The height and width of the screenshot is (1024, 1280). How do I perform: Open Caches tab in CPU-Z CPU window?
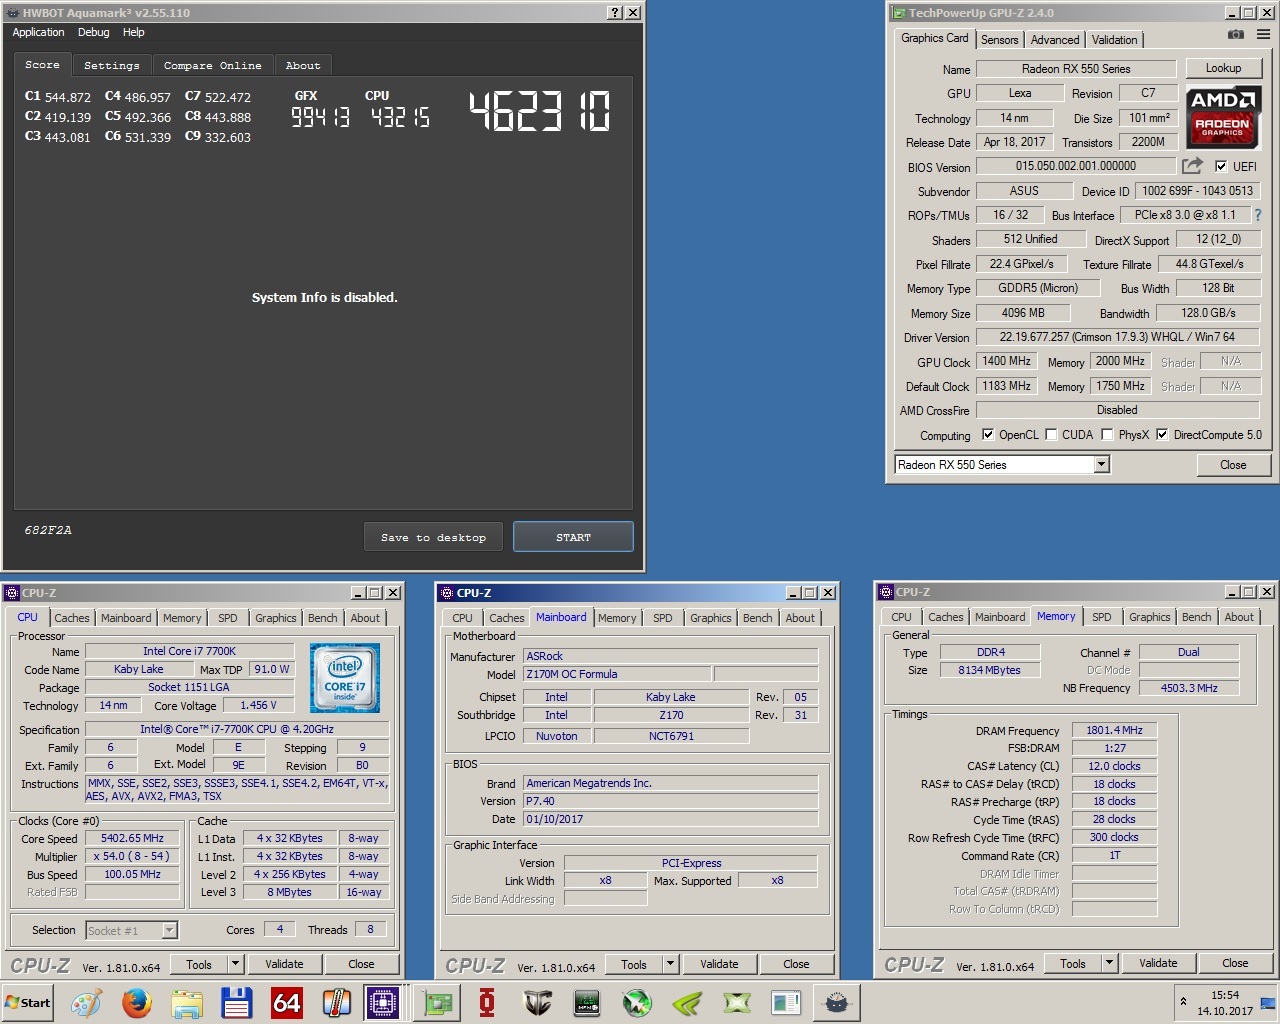(72, 618)
